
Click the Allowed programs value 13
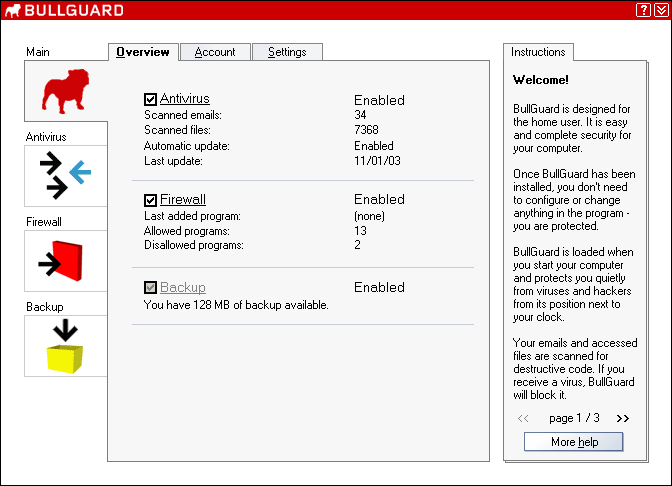[360, 231]
